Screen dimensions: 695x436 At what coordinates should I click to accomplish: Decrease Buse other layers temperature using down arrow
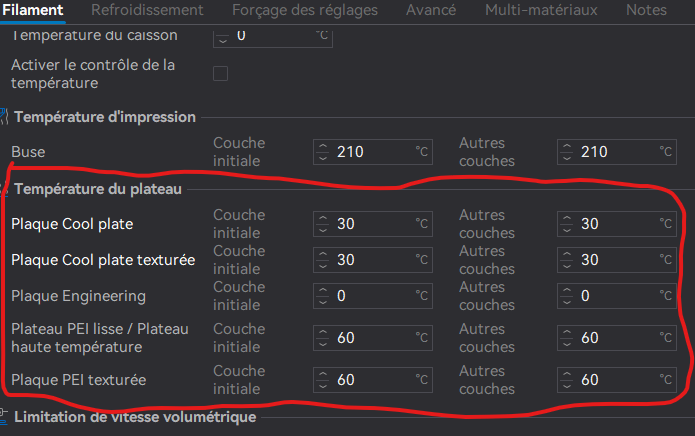[x=567, y=158]
